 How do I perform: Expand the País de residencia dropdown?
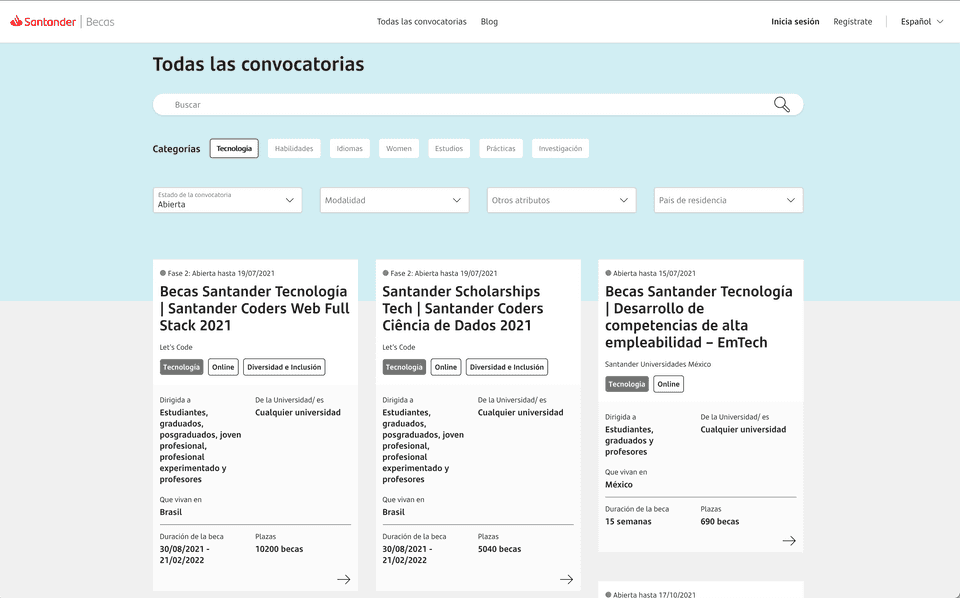click(x=728, y=200)
